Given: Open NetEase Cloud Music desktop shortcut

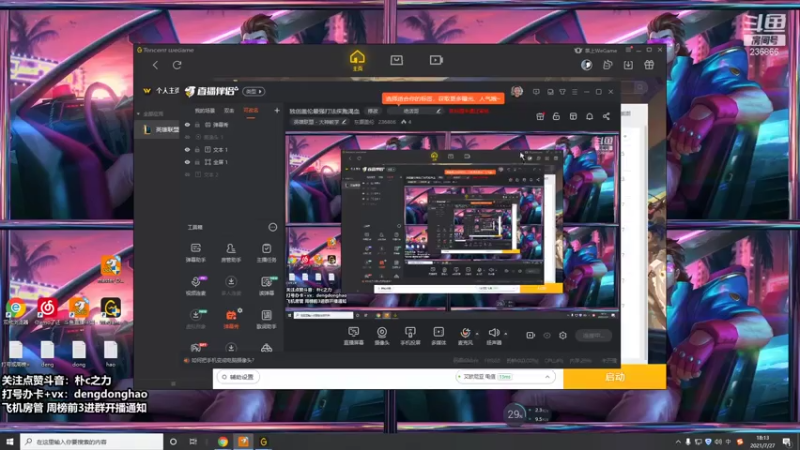Looking at the screenshot, I should pos(47,311).
